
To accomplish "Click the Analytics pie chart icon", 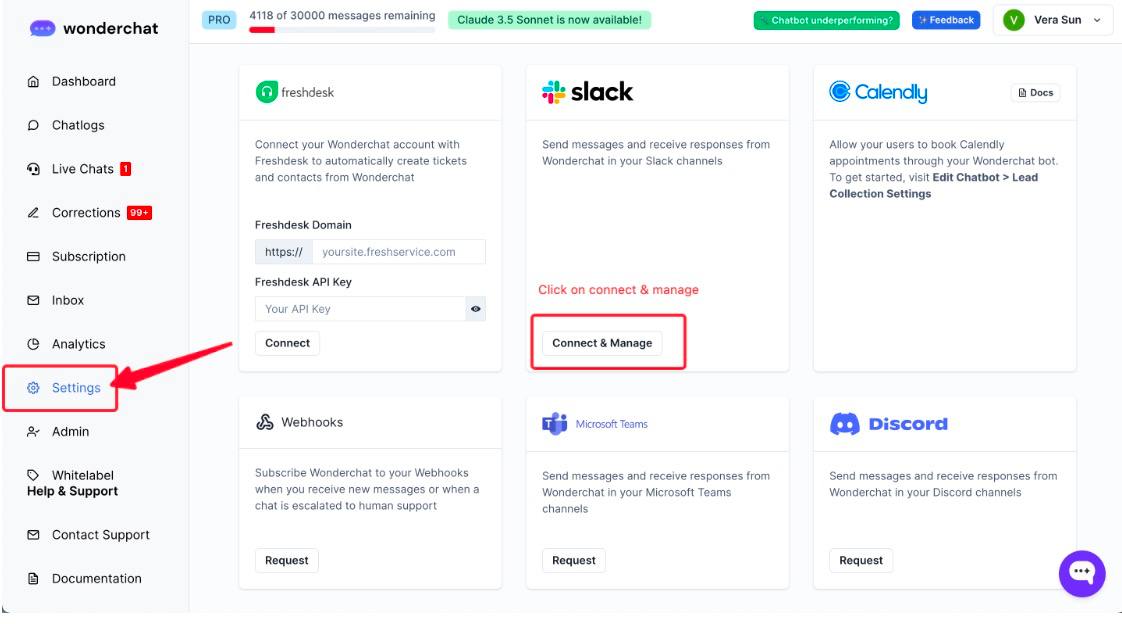I will tap(33, 345).
